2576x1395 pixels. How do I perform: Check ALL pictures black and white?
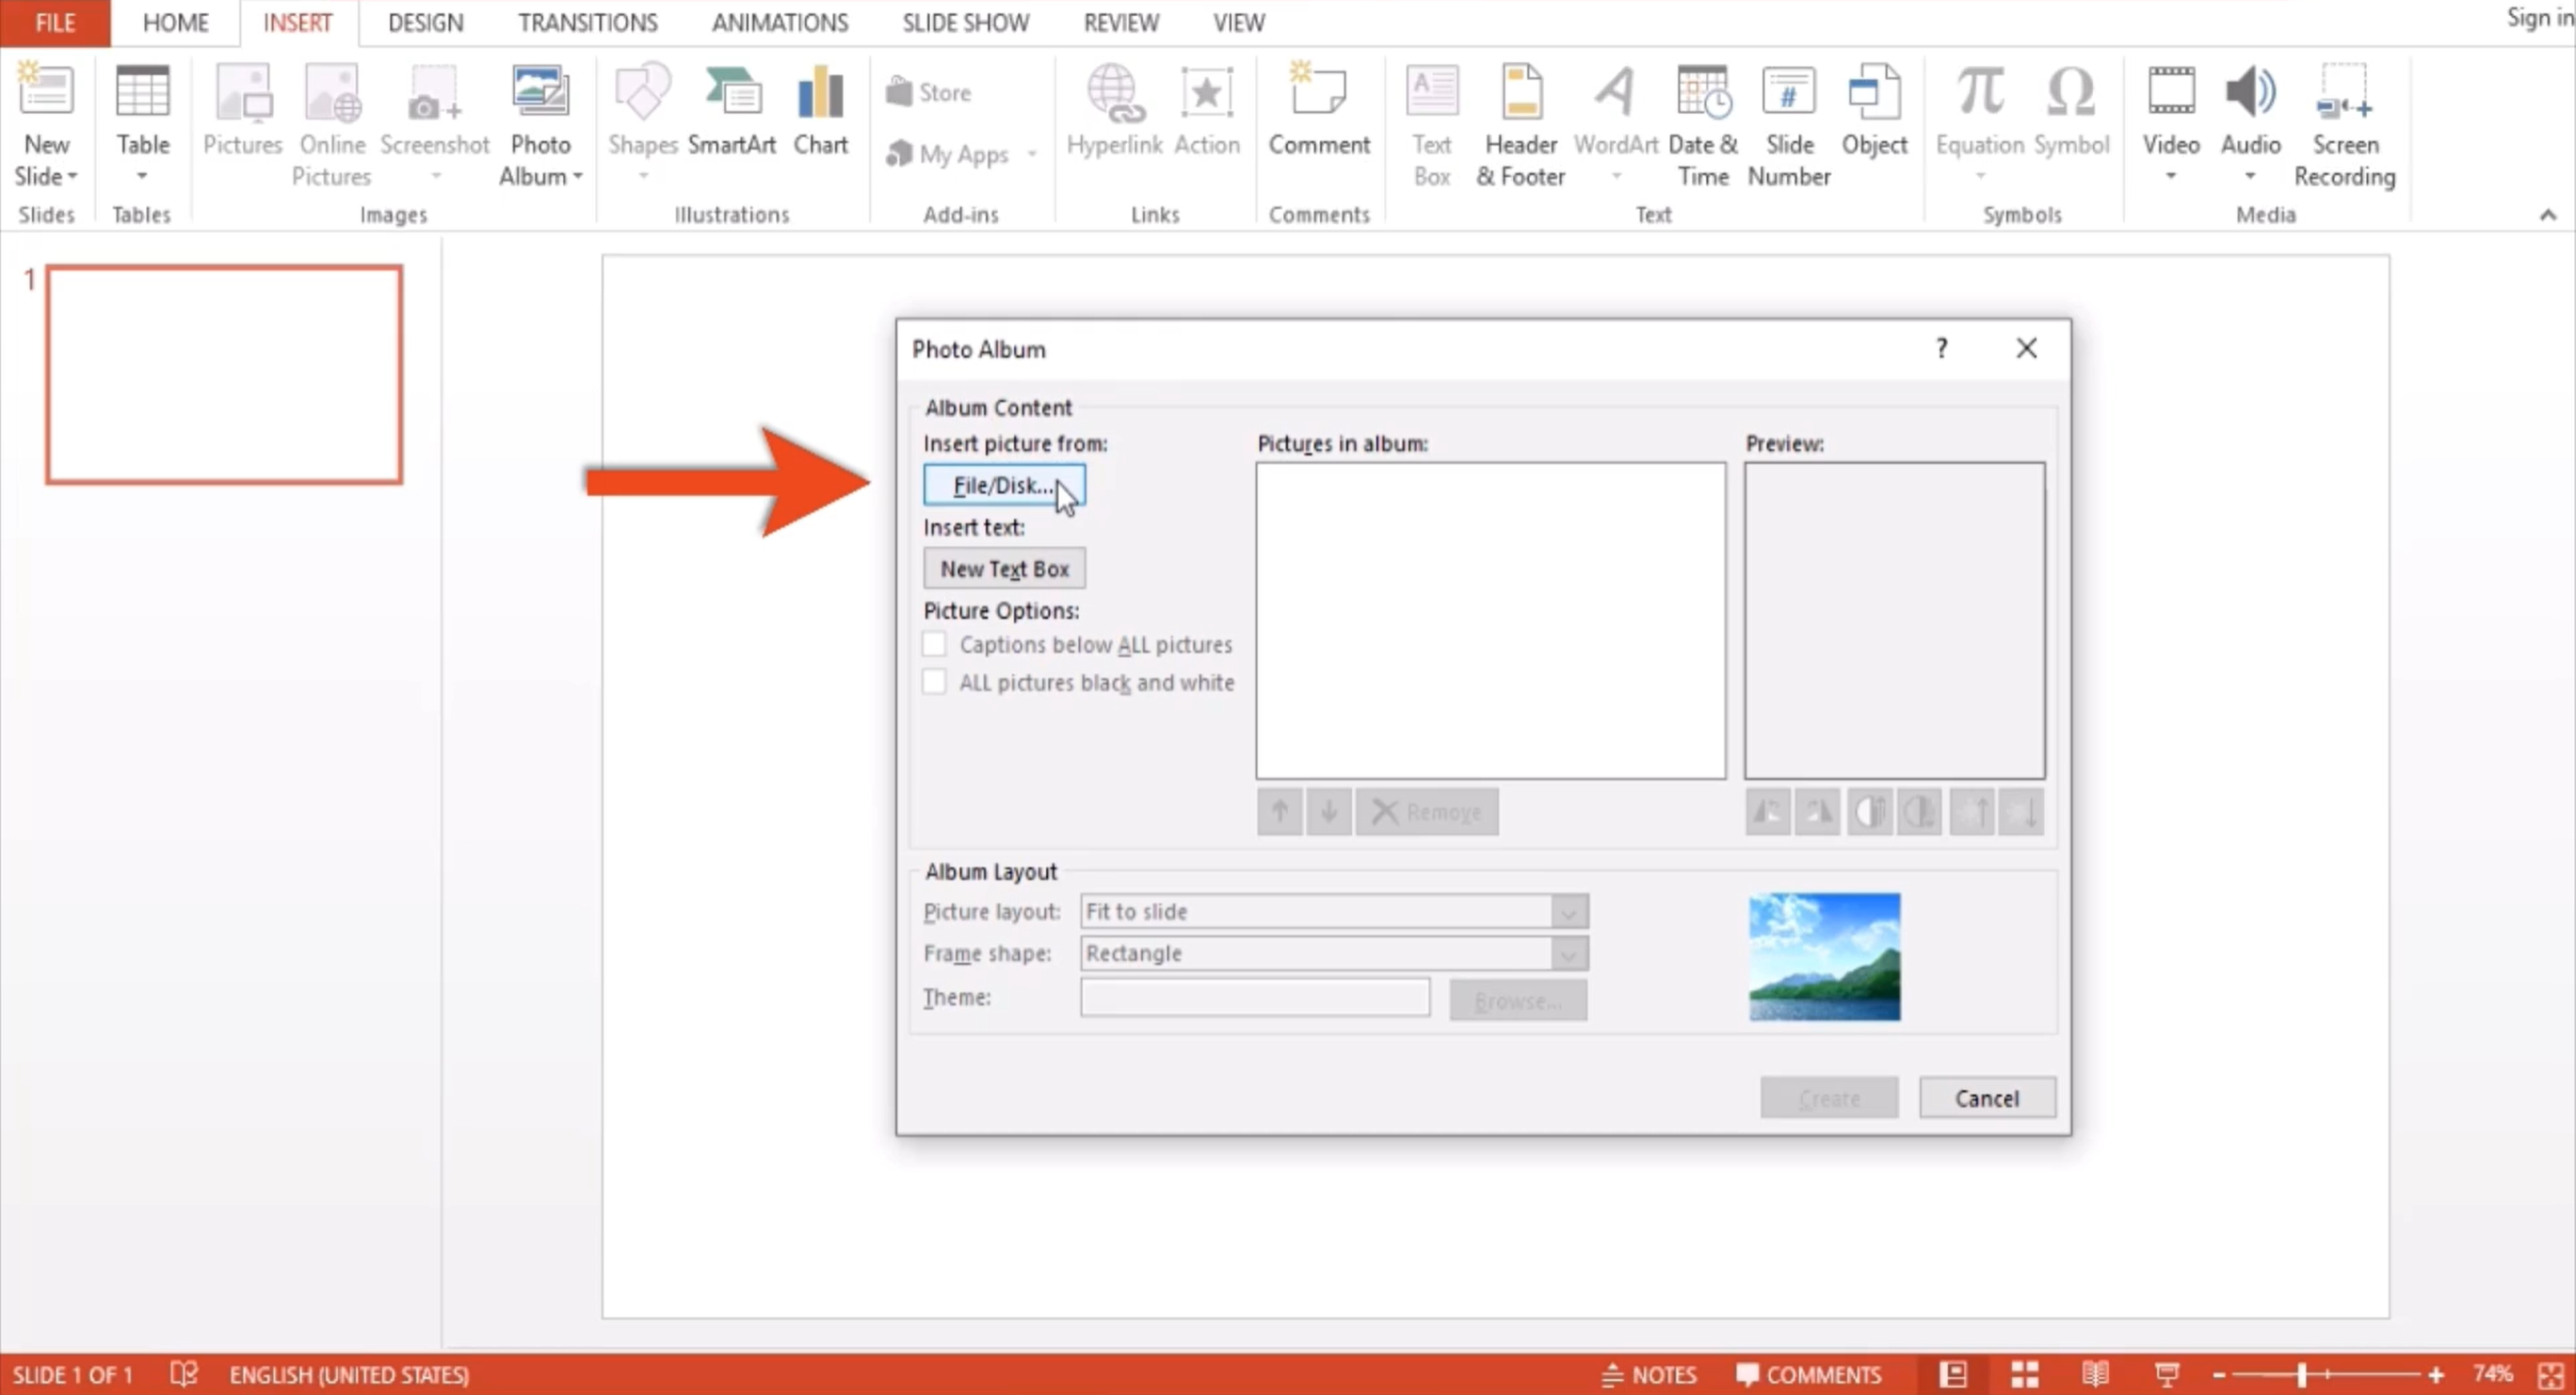[934, 682]
